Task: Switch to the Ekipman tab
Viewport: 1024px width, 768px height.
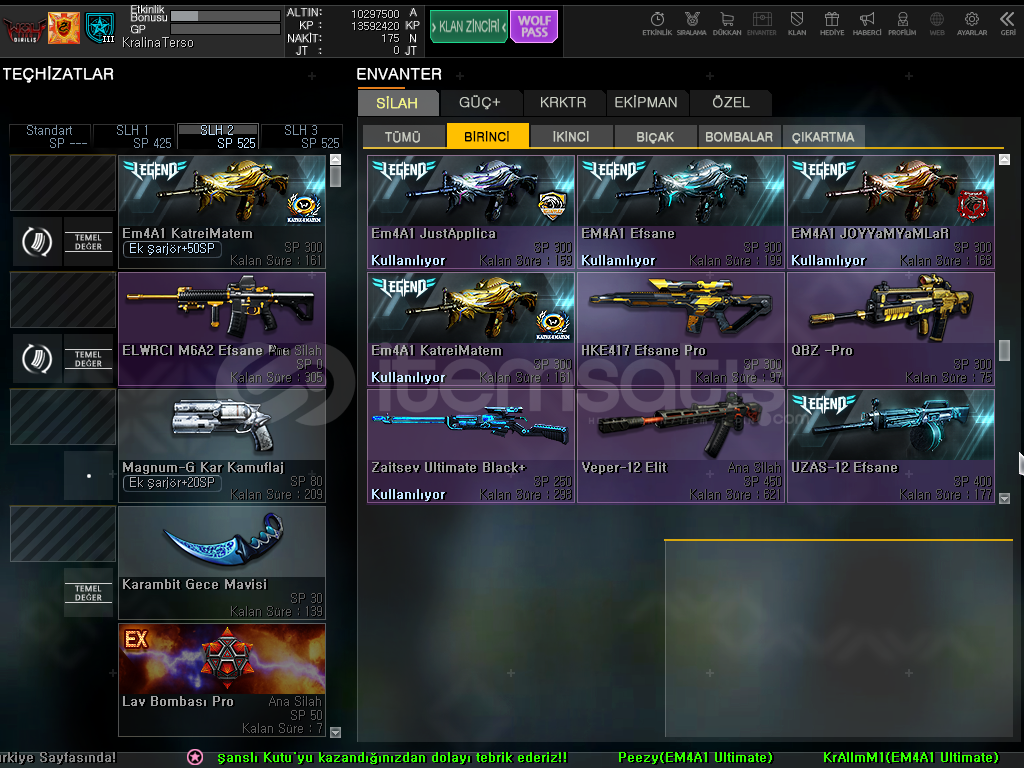Action: coord(646,103)
